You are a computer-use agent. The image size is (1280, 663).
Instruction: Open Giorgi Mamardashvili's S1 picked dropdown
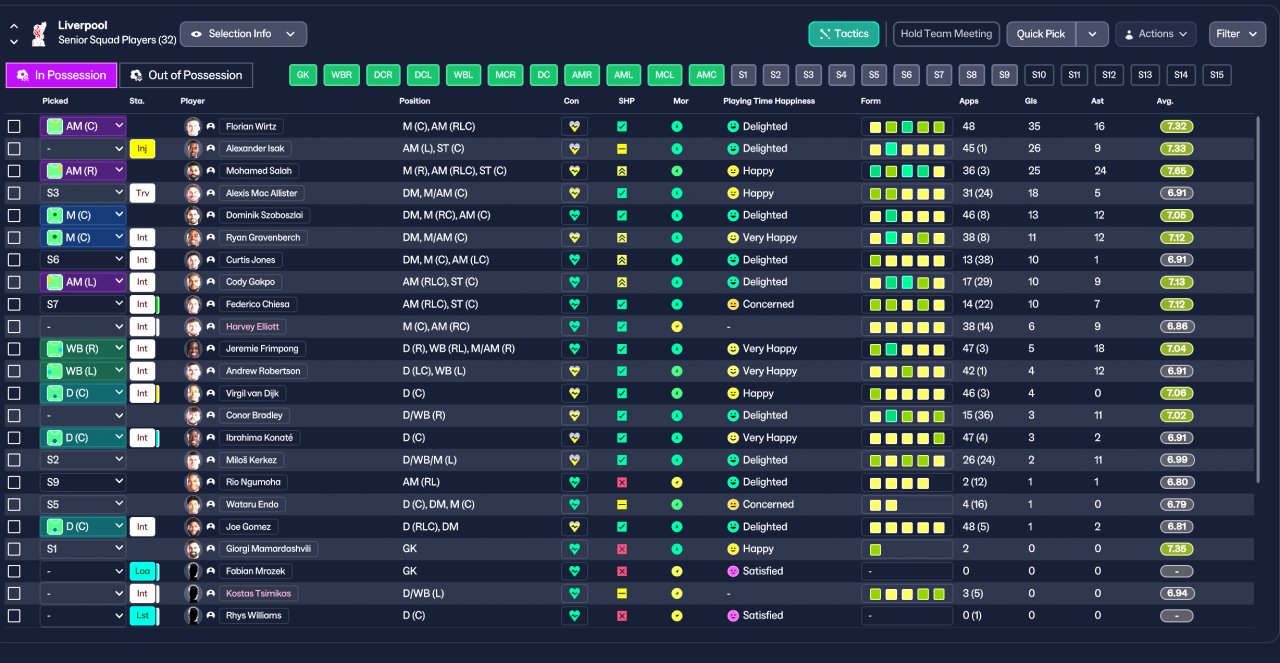click(x=83, y=549)
